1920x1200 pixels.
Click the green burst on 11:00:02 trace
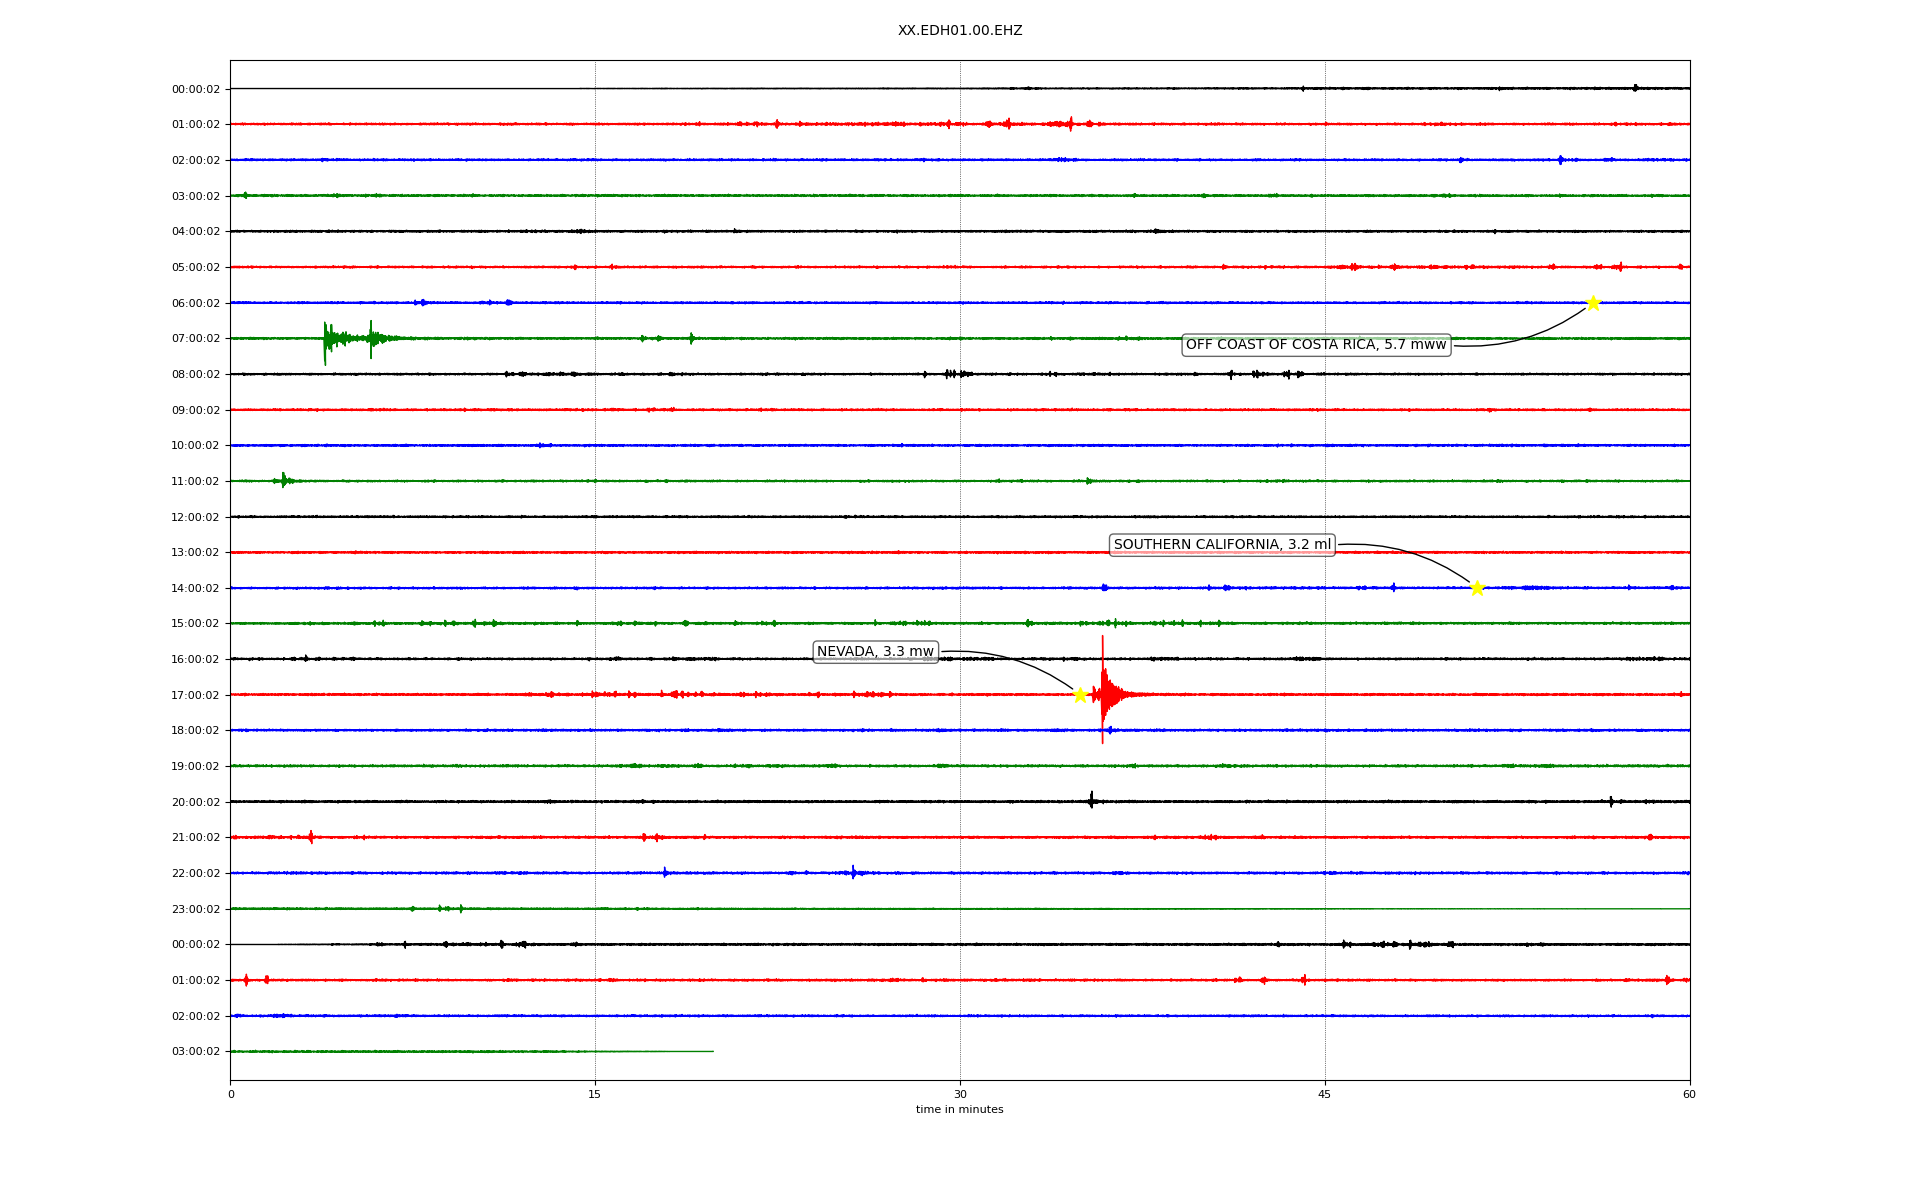click(284, 481)
